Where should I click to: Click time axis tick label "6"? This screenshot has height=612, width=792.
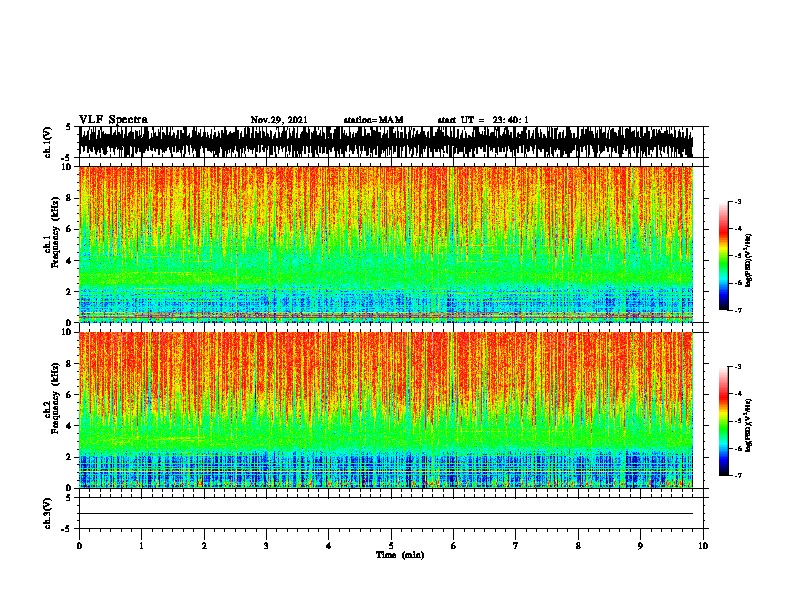click(x=454, y=546)
